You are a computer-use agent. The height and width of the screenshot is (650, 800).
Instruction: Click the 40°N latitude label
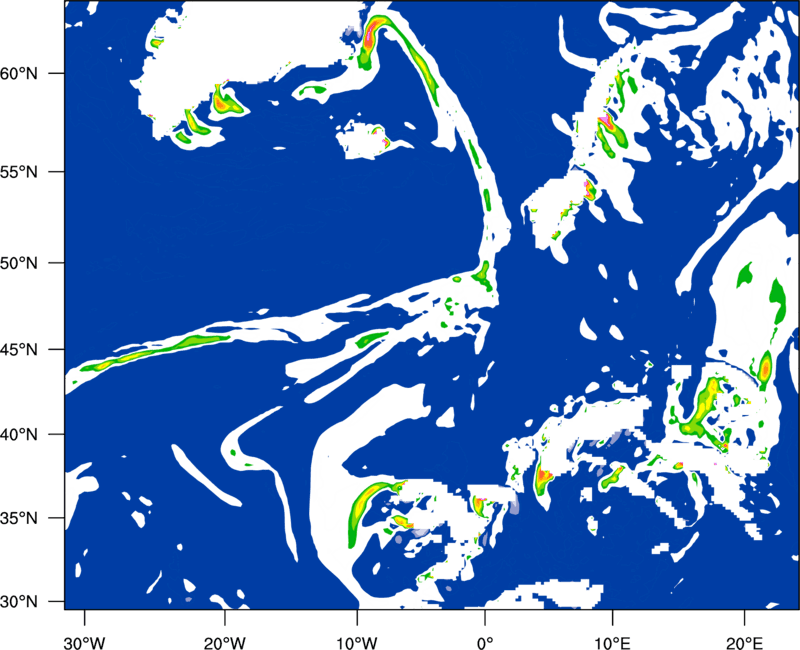[x=19, y=435]
